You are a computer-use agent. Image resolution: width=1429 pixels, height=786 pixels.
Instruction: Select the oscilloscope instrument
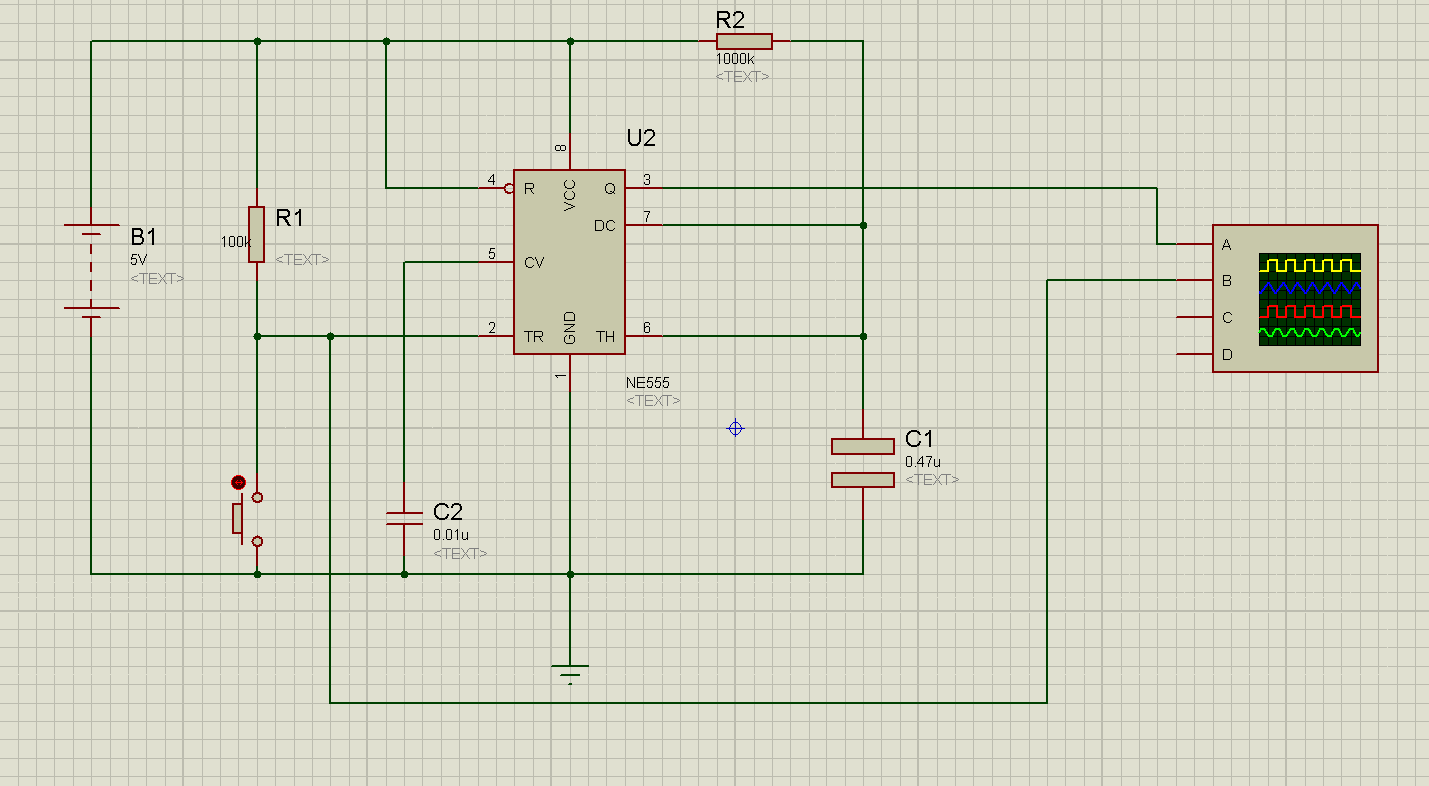click(1295, 299)
